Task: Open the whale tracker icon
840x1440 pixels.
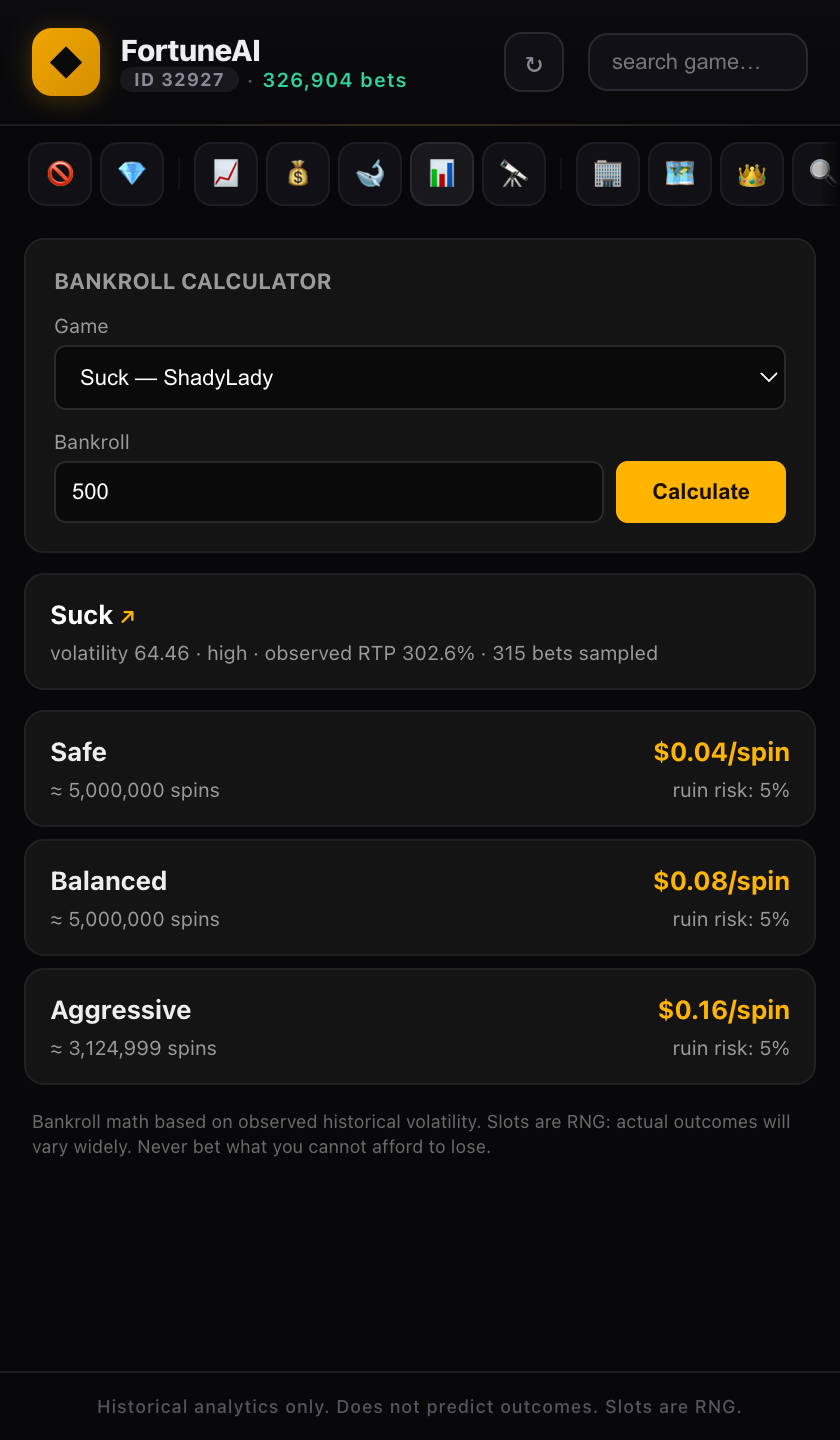Action: pyautogui.click(x=369, y=173)
